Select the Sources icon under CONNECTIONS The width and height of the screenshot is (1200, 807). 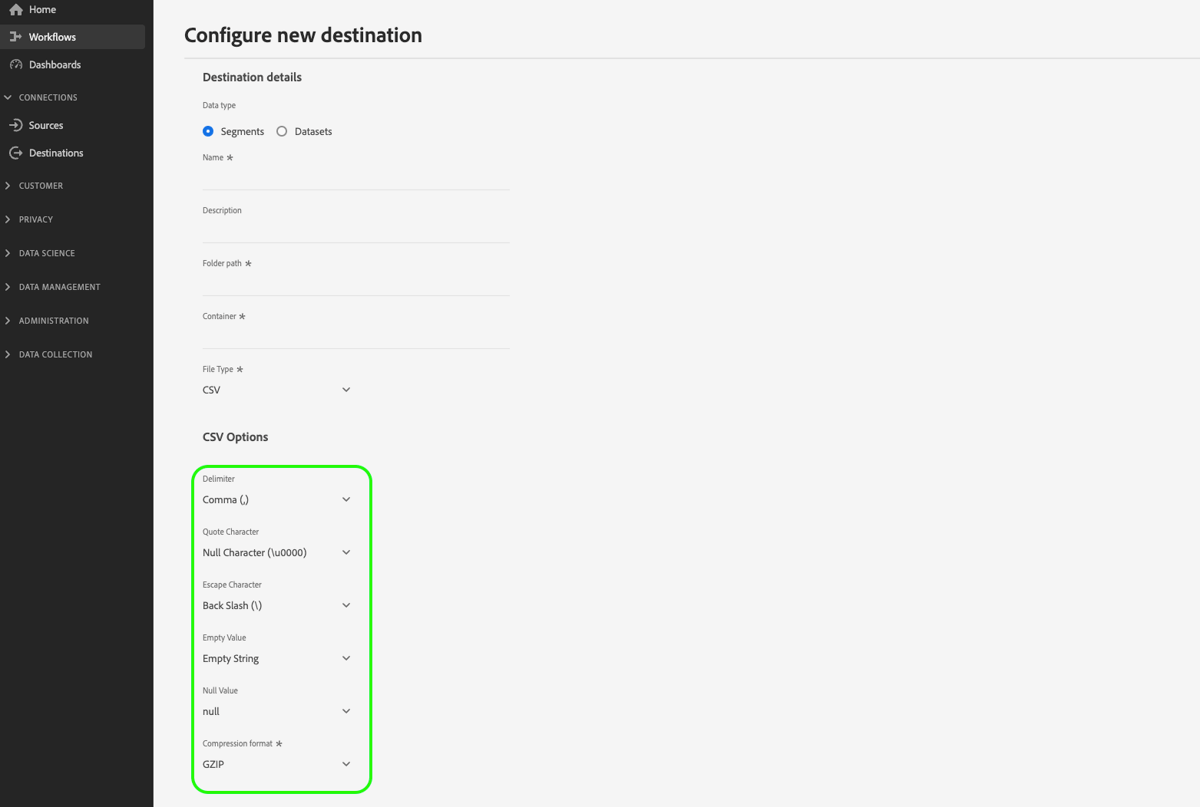16,125
